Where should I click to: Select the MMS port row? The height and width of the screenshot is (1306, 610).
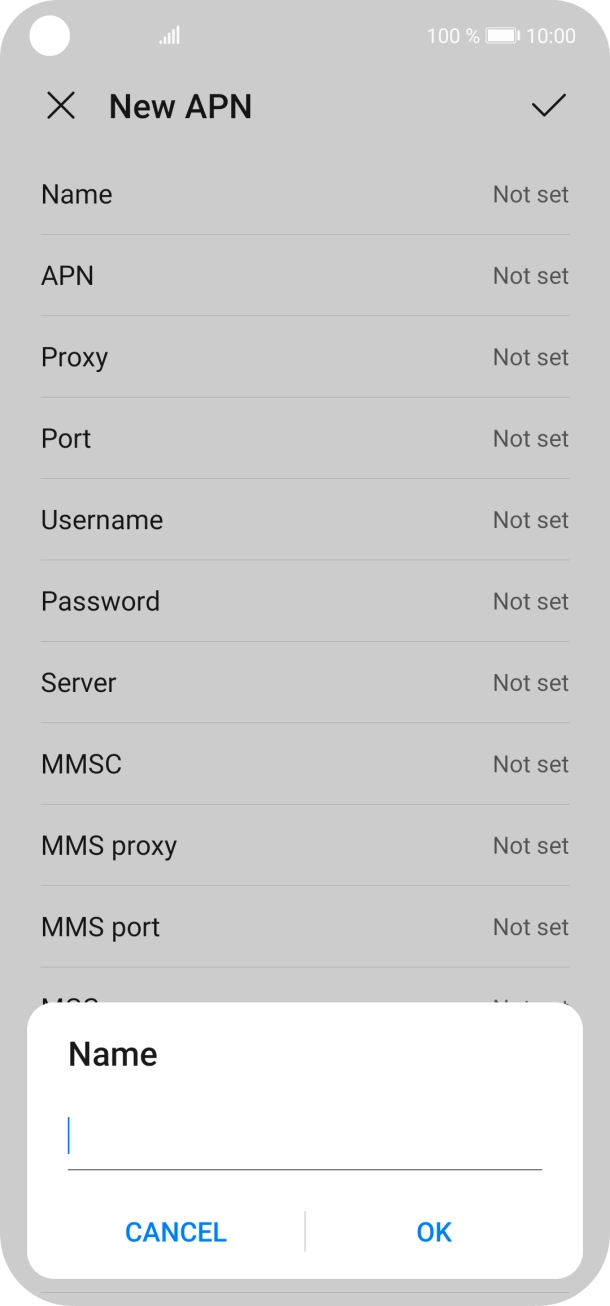(x=305, y=927)
